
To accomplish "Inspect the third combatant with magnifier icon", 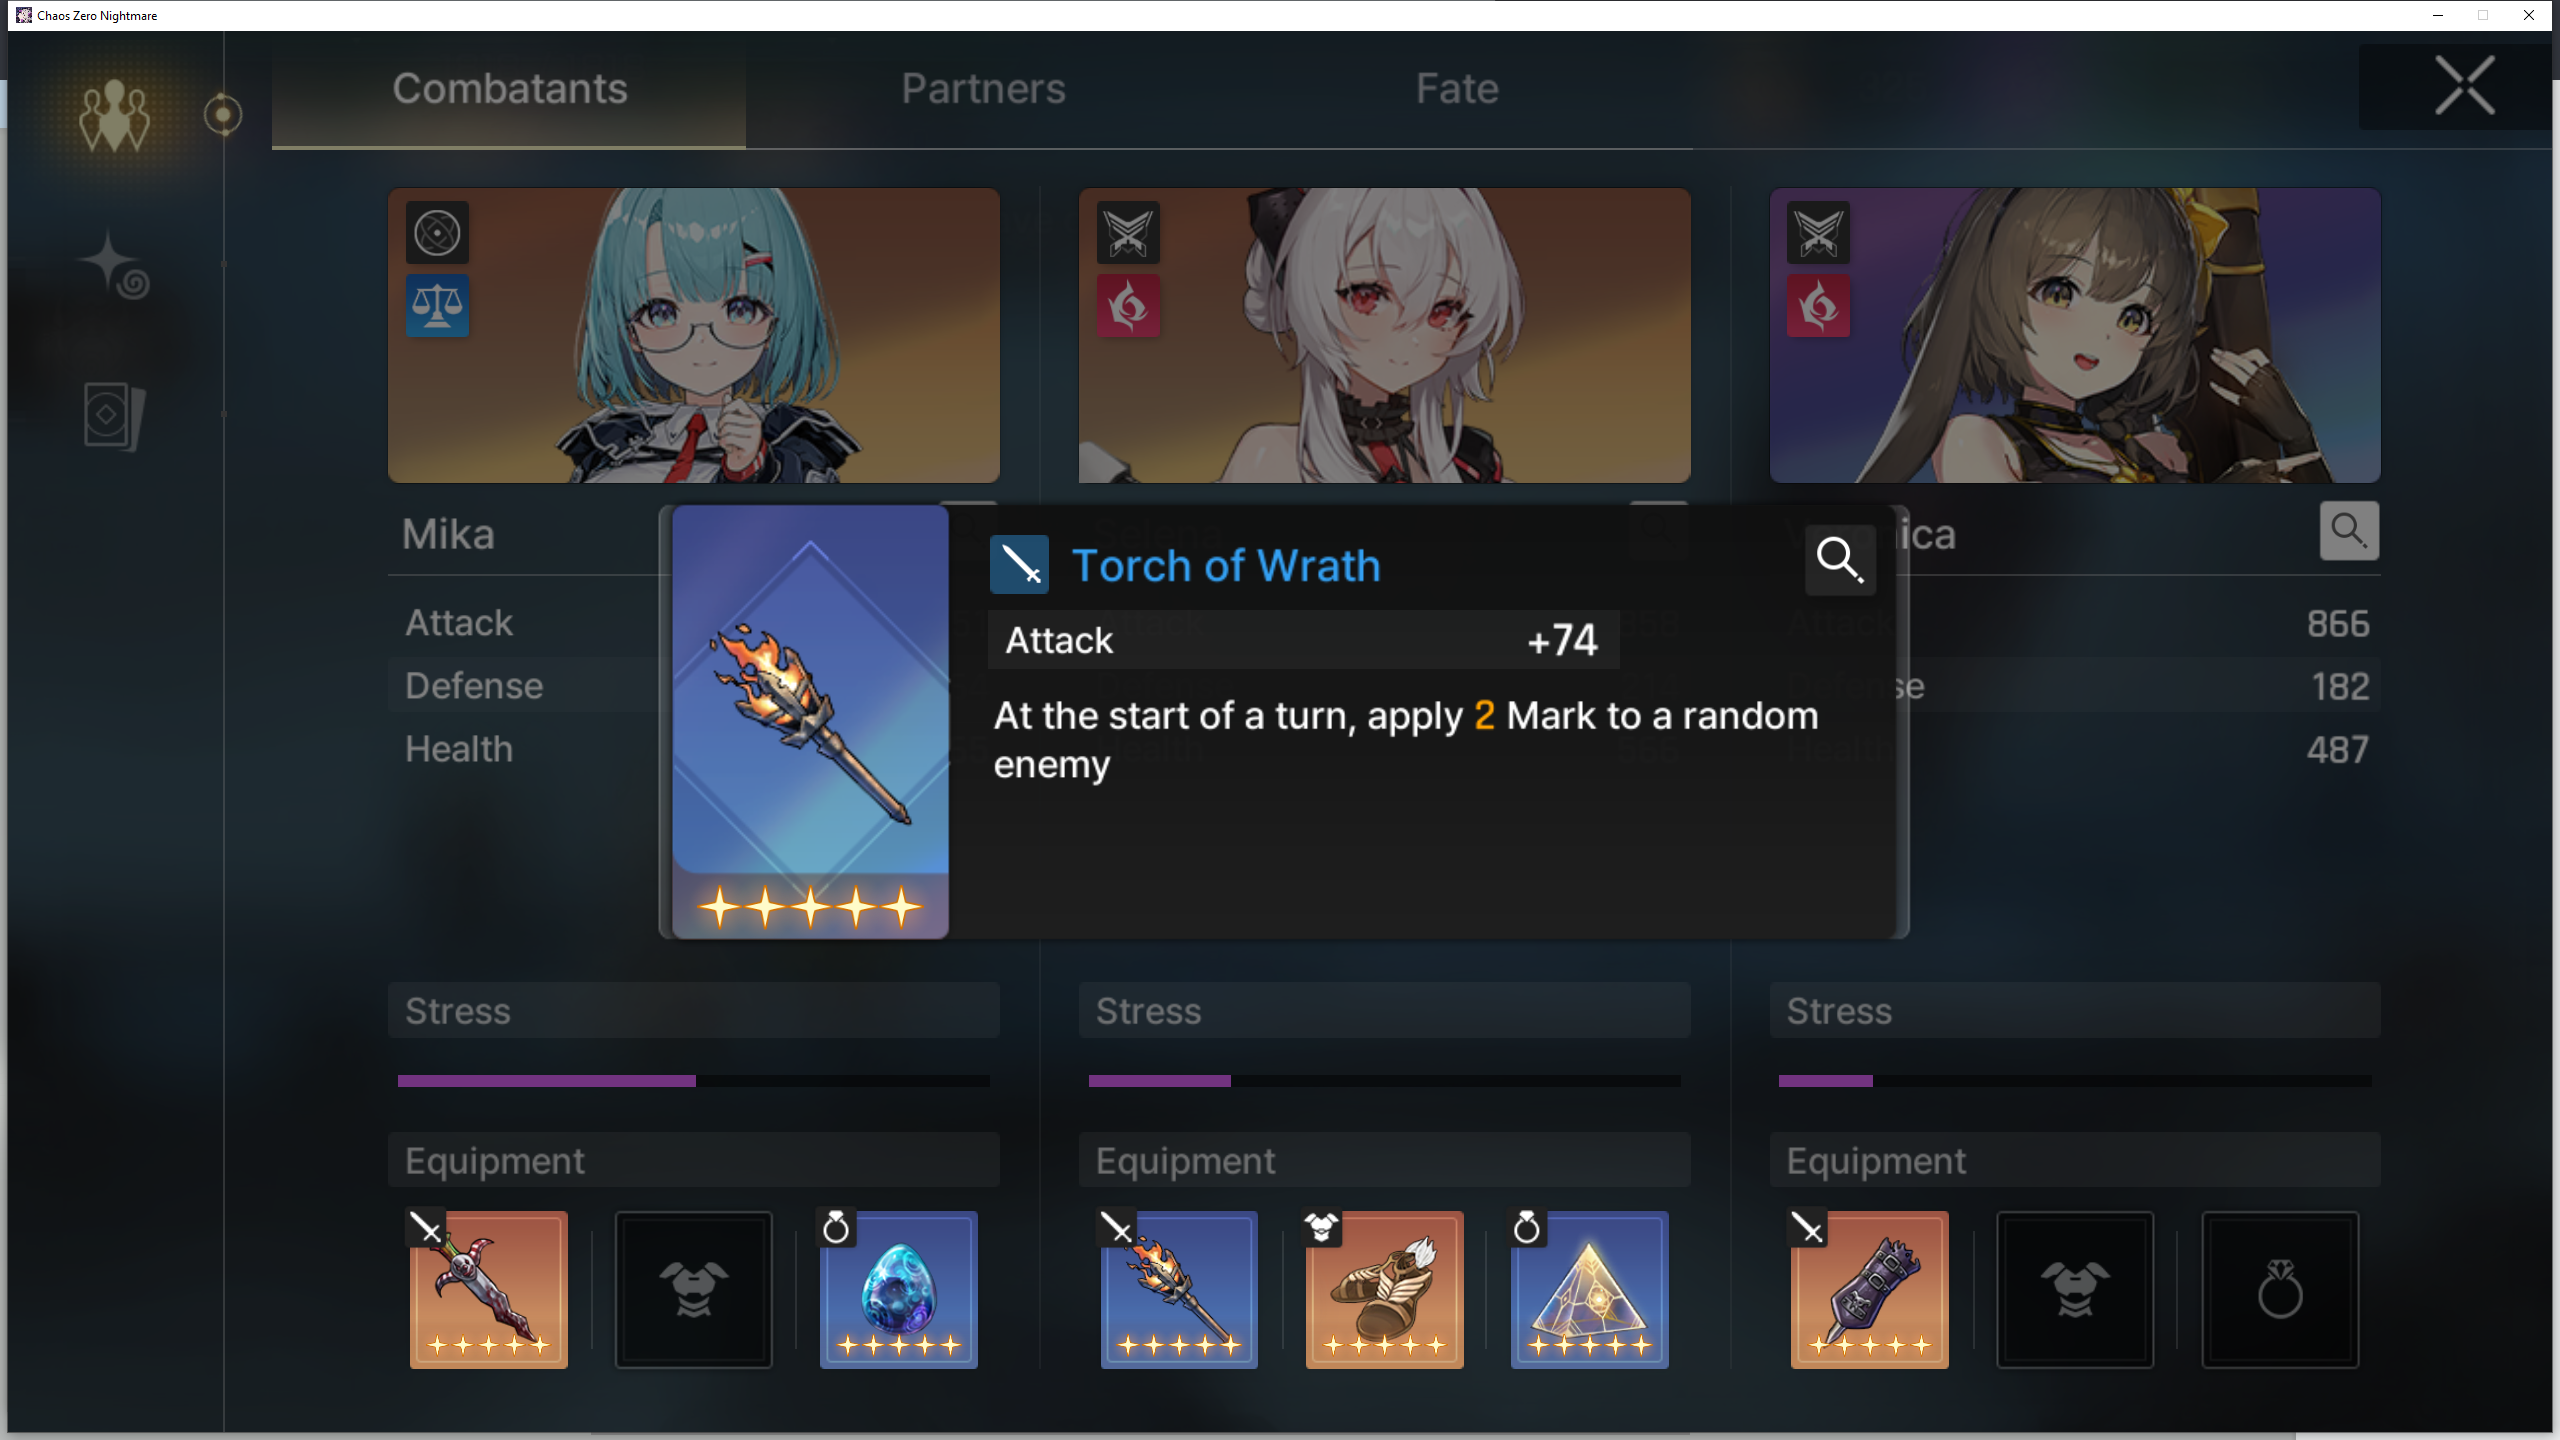I will click(x=2349, y=530).
